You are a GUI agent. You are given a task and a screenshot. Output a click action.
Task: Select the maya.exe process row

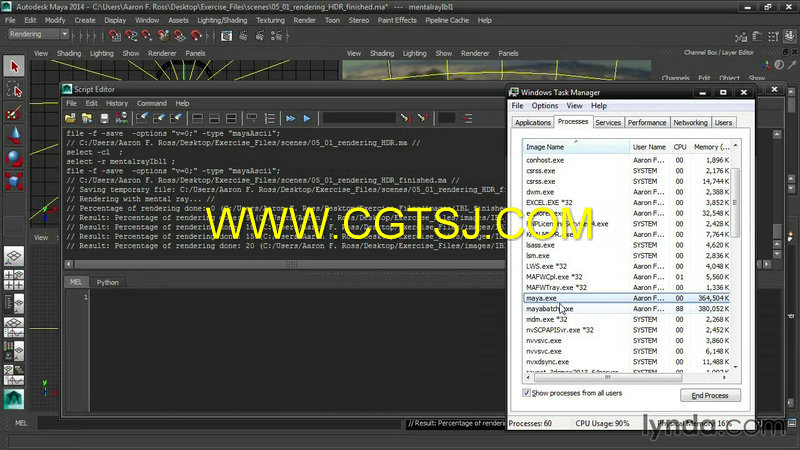[x=627, y=298]
